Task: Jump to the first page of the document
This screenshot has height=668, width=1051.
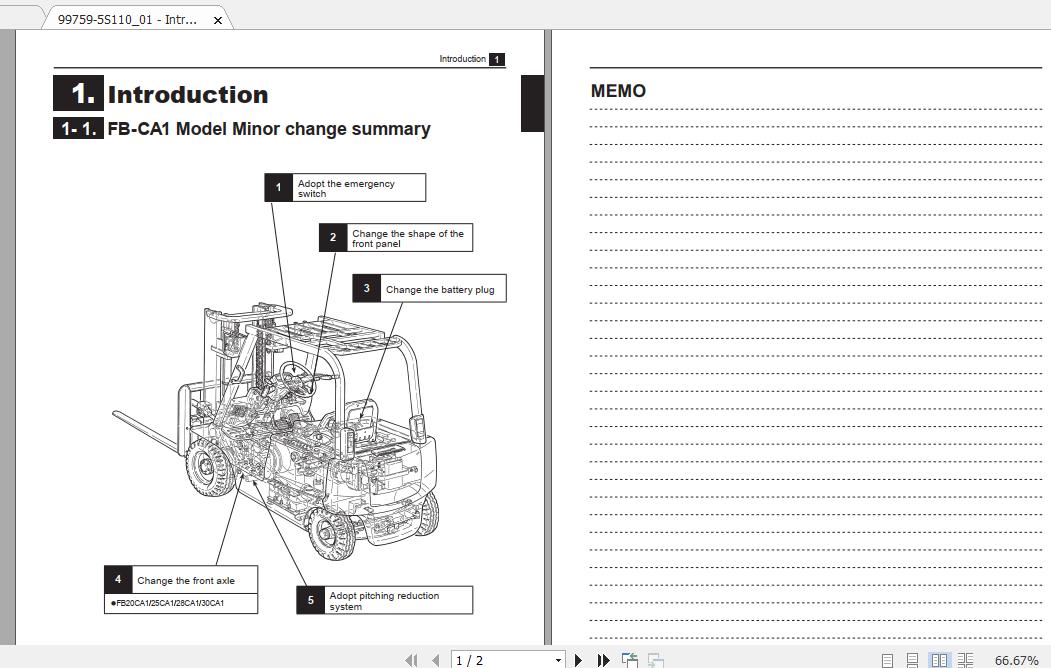Action: point(412,660)
